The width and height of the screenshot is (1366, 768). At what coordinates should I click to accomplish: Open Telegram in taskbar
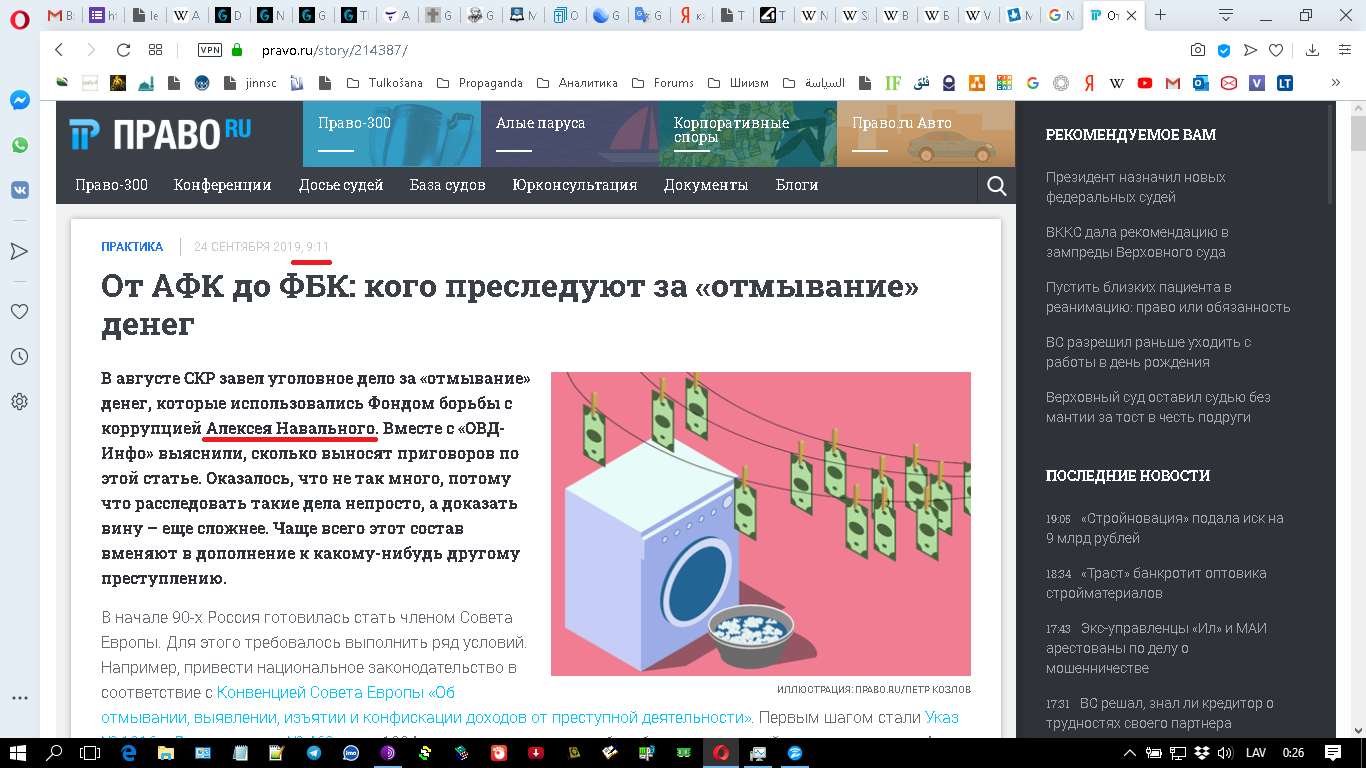coord(314,753)
